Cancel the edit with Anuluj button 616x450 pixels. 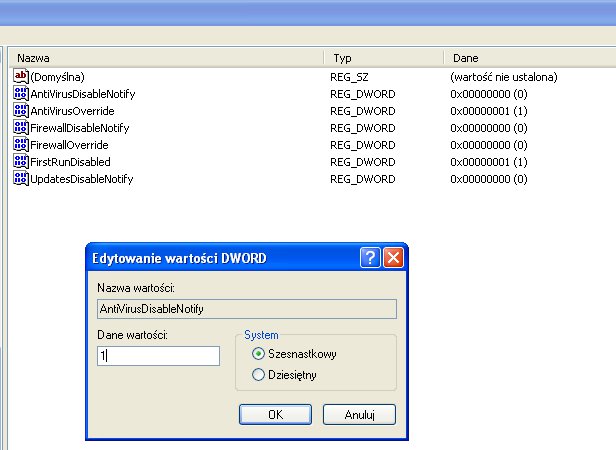[x=358, y=414]
